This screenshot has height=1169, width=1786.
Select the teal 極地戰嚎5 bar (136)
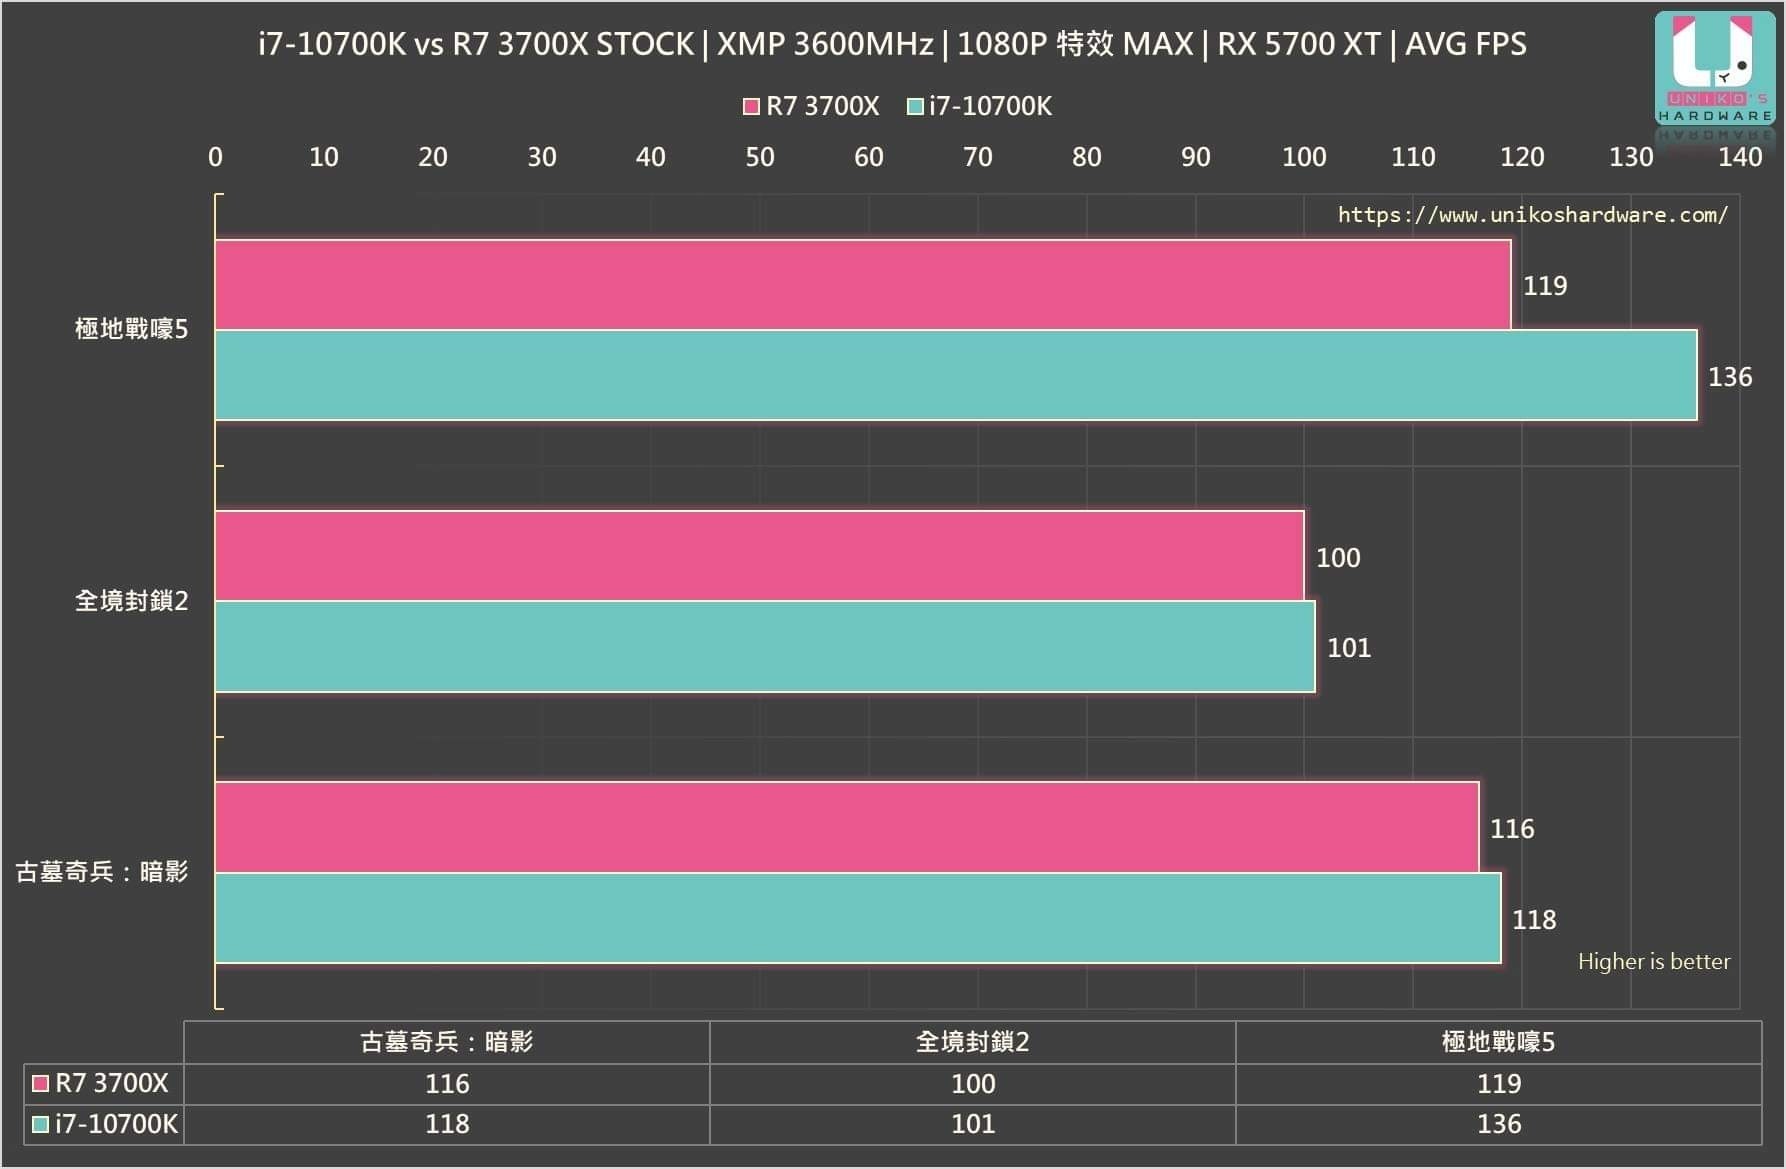pos(956,375)
